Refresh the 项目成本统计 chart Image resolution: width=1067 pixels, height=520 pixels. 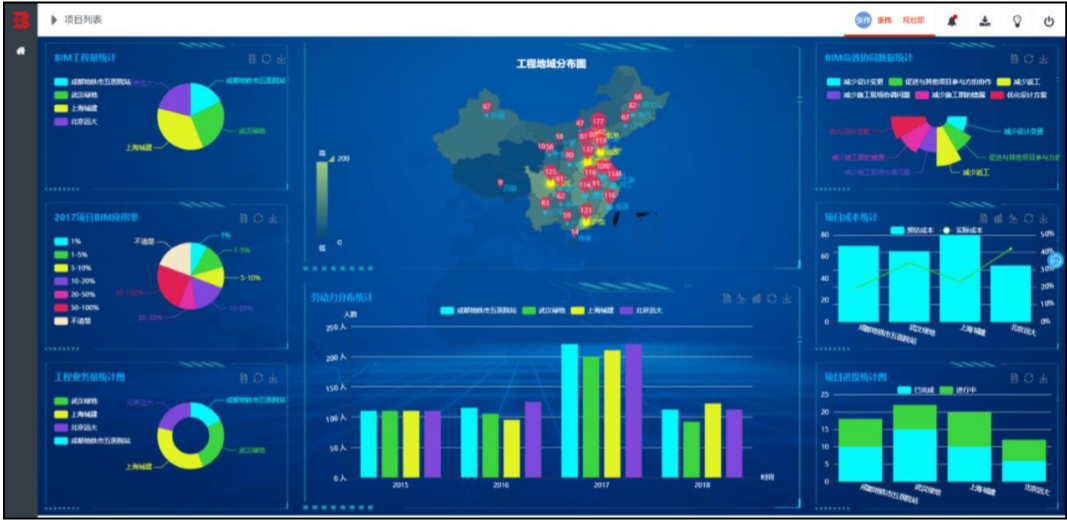coord(1029,218)
